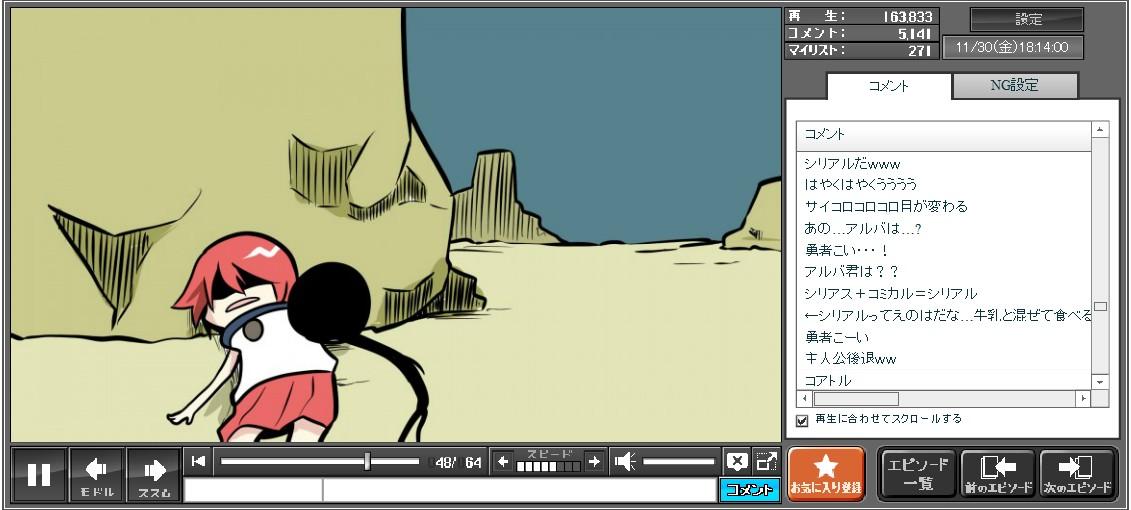Click the モドル rewind arrow button
Image resolution: width=1131 pixels, height=510 pixels.
(96, 474)
